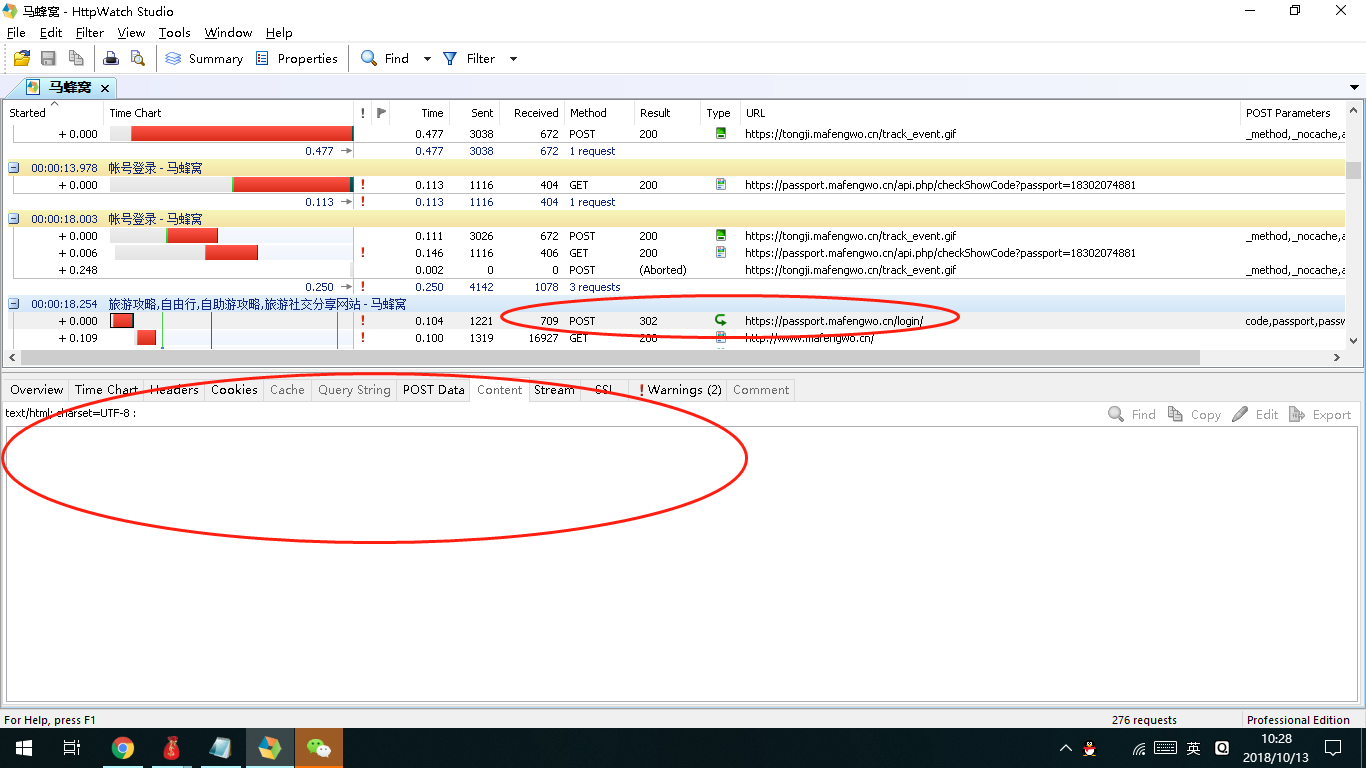The image size is (1366, 768).
Task: Collapse the 00:00:18.254 page group
Action: coord(14,304)
